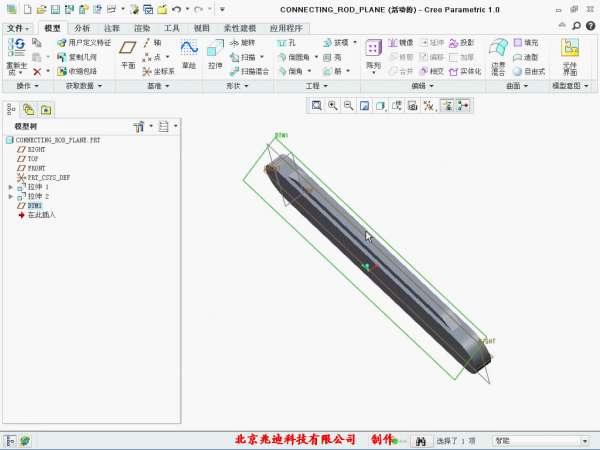Image resolution: width=600 pixels, height=450 pixels.
Task: Expand the 编辑 (Editing) group
Action: (422, 86)
